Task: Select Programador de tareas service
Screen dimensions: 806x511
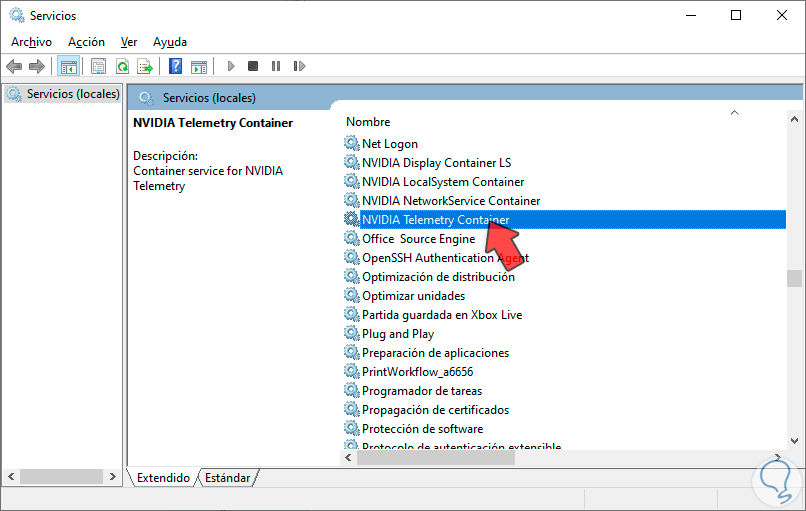Action: 422,391
